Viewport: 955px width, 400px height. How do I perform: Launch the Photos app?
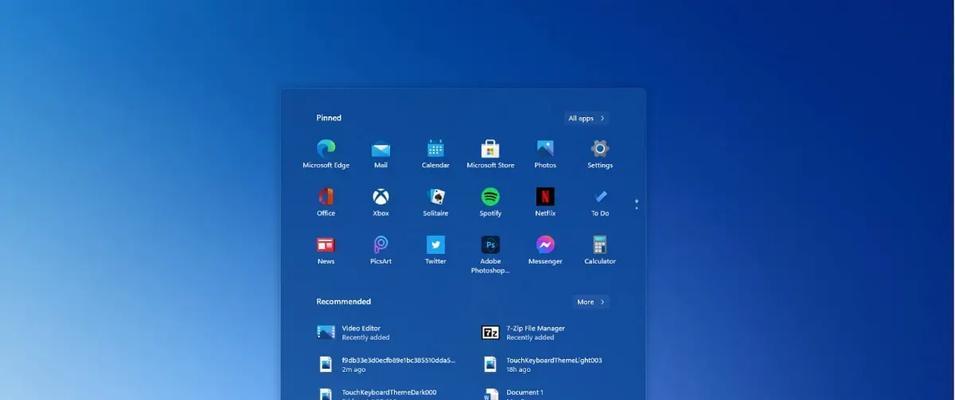click(545, 154)
